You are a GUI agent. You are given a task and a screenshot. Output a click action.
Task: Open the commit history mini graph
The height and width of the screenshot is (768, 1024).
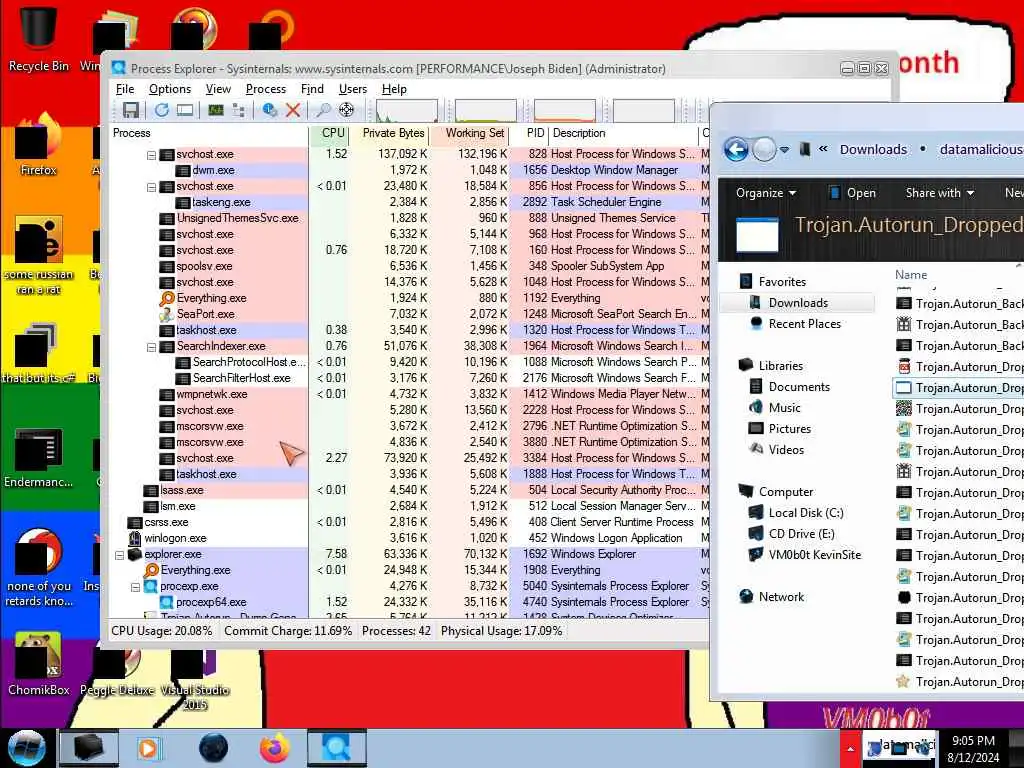coord(485,110)
